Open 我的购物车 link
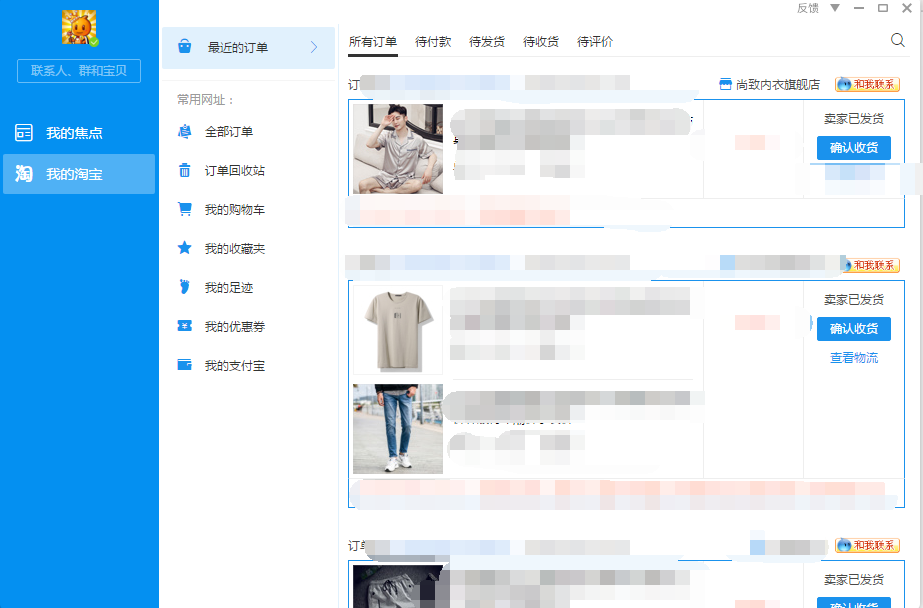 tap(234, 210)
